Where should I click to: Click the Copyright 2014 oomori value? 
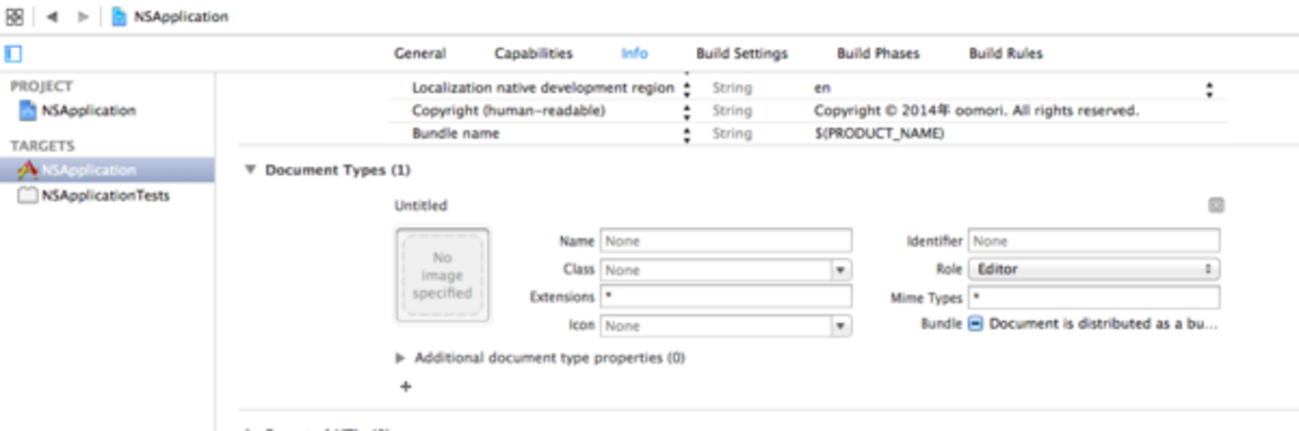pos(976,111)
